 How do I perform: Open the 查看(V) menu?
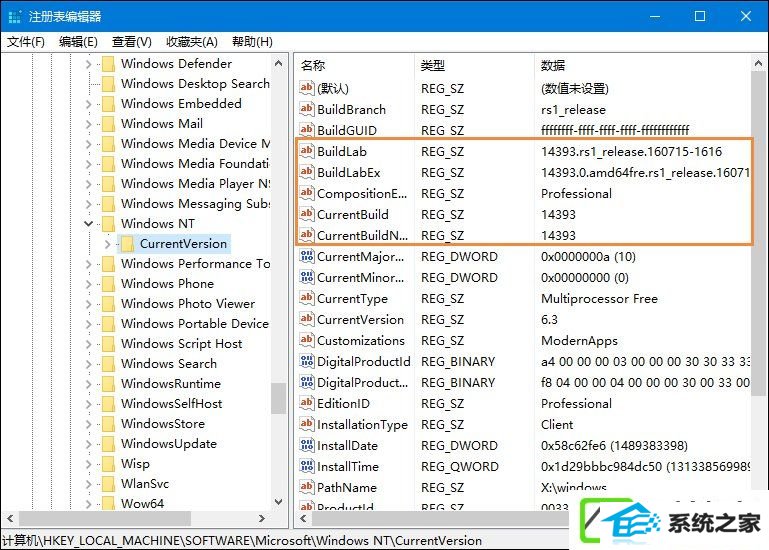pos(131,42)
